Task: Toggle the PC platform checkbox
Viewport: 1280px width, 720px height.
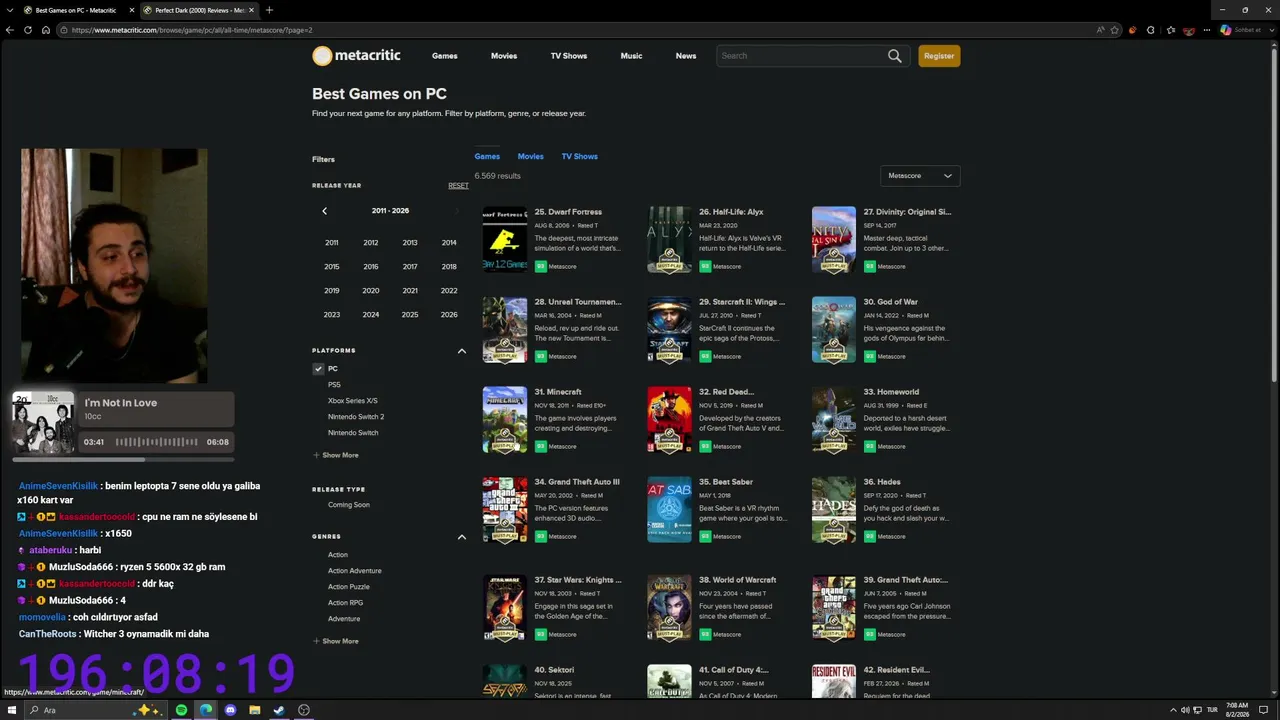Action: tap(318, 369)
